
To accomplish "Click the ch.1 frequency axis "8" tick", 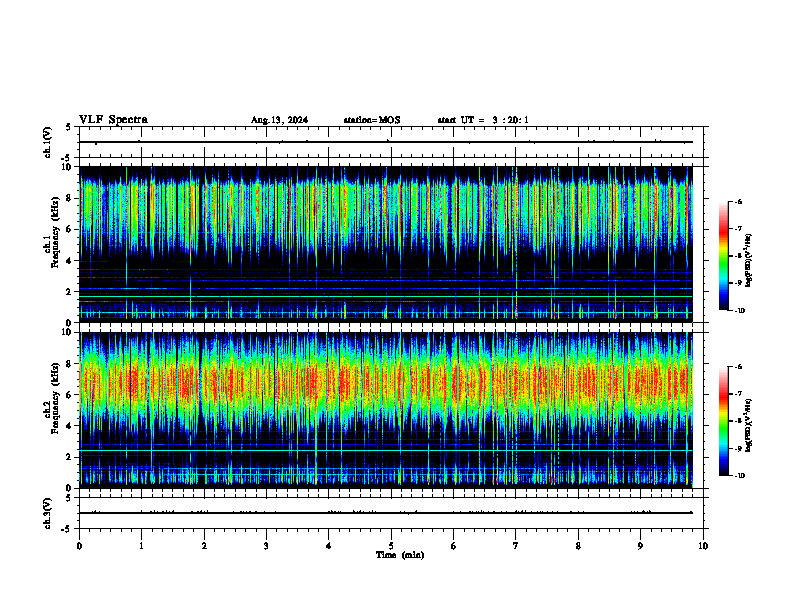I will (x=70, y=198).
